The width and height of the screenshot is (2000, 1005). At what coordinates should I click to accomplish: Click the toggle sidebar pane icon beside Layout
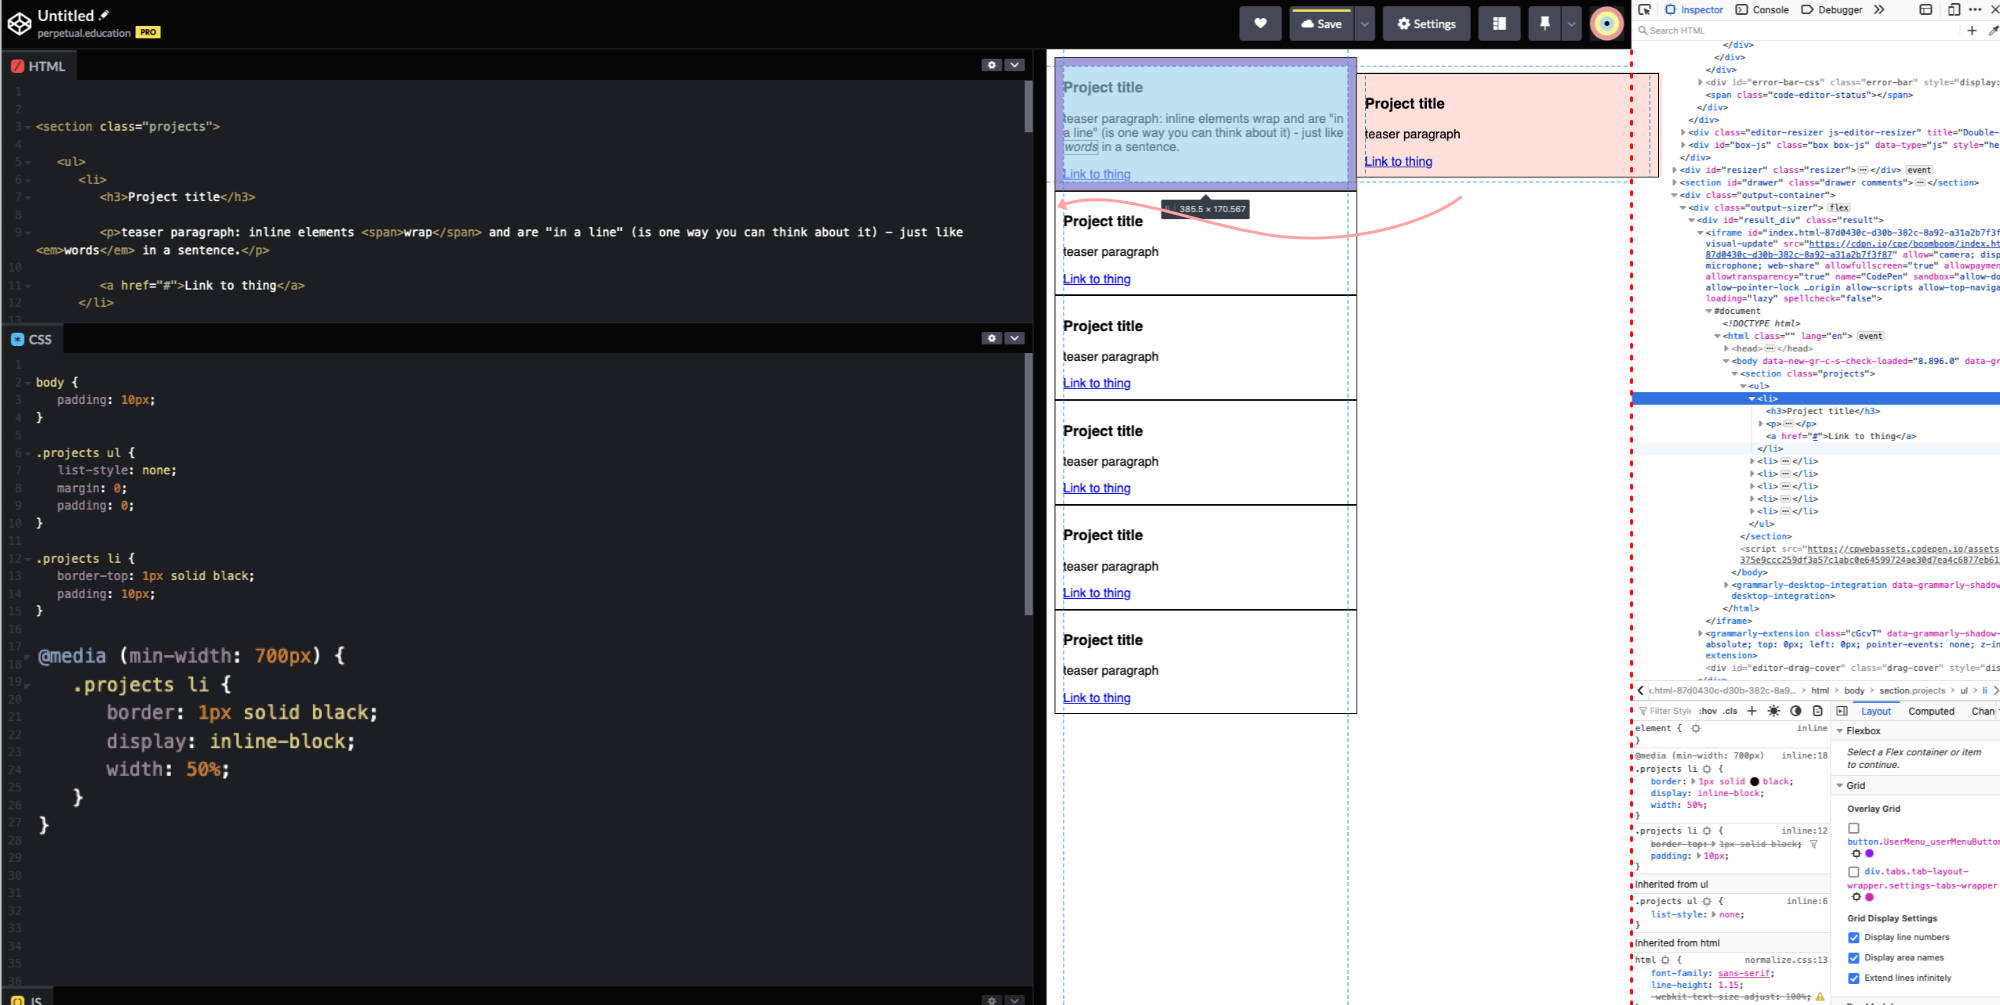[x=1842, y=712]
